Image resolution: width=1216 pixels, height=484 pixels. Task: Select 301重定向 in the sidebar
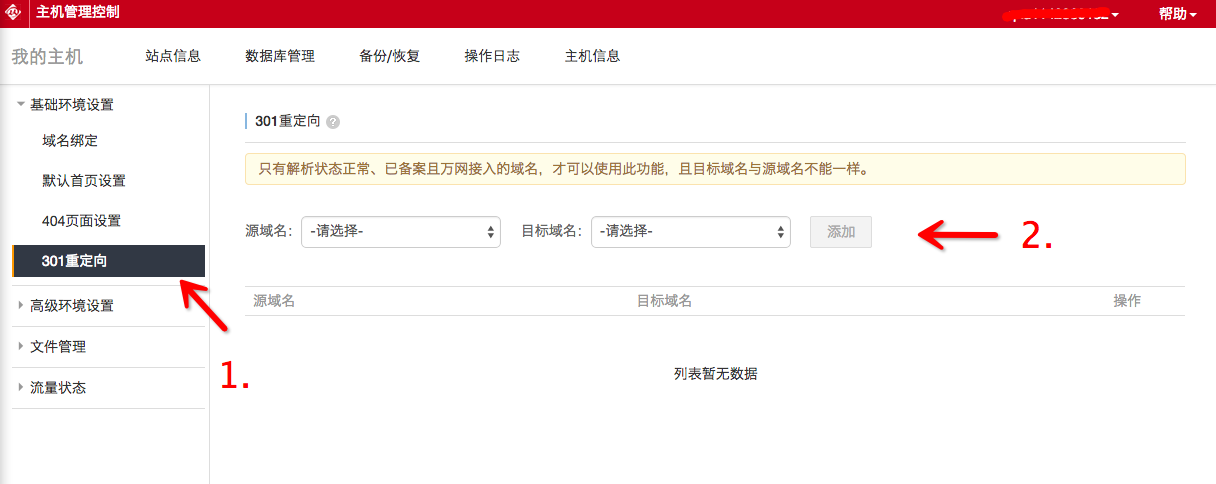point(75,261)
